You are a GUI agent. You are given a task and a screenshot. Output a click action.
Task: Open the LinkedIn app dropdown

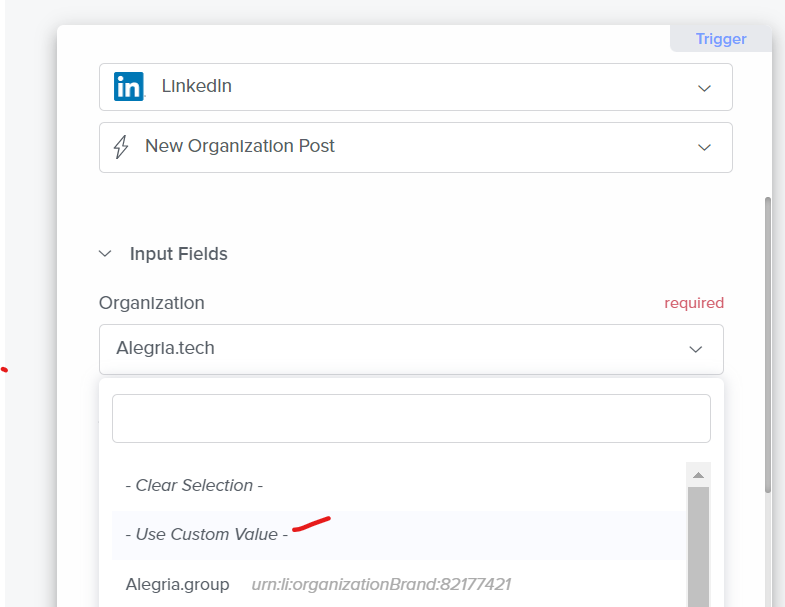[416, 87]
